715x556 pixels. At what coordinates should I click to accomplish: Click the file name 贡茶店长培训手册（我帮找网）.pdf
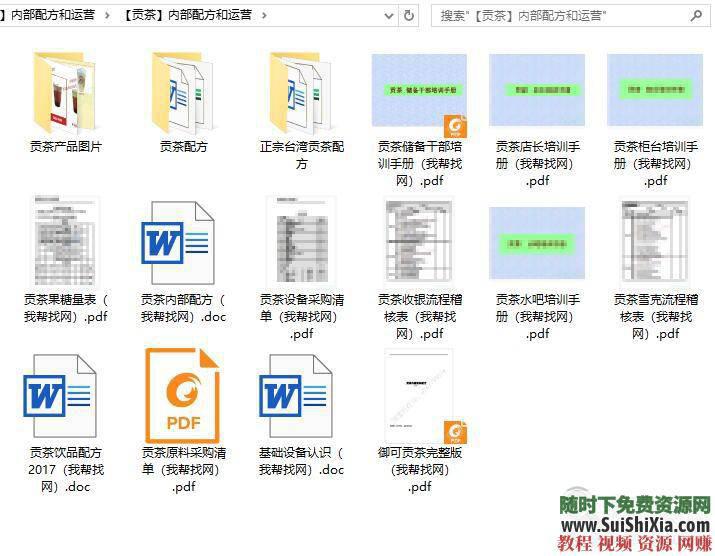point(538,164)
